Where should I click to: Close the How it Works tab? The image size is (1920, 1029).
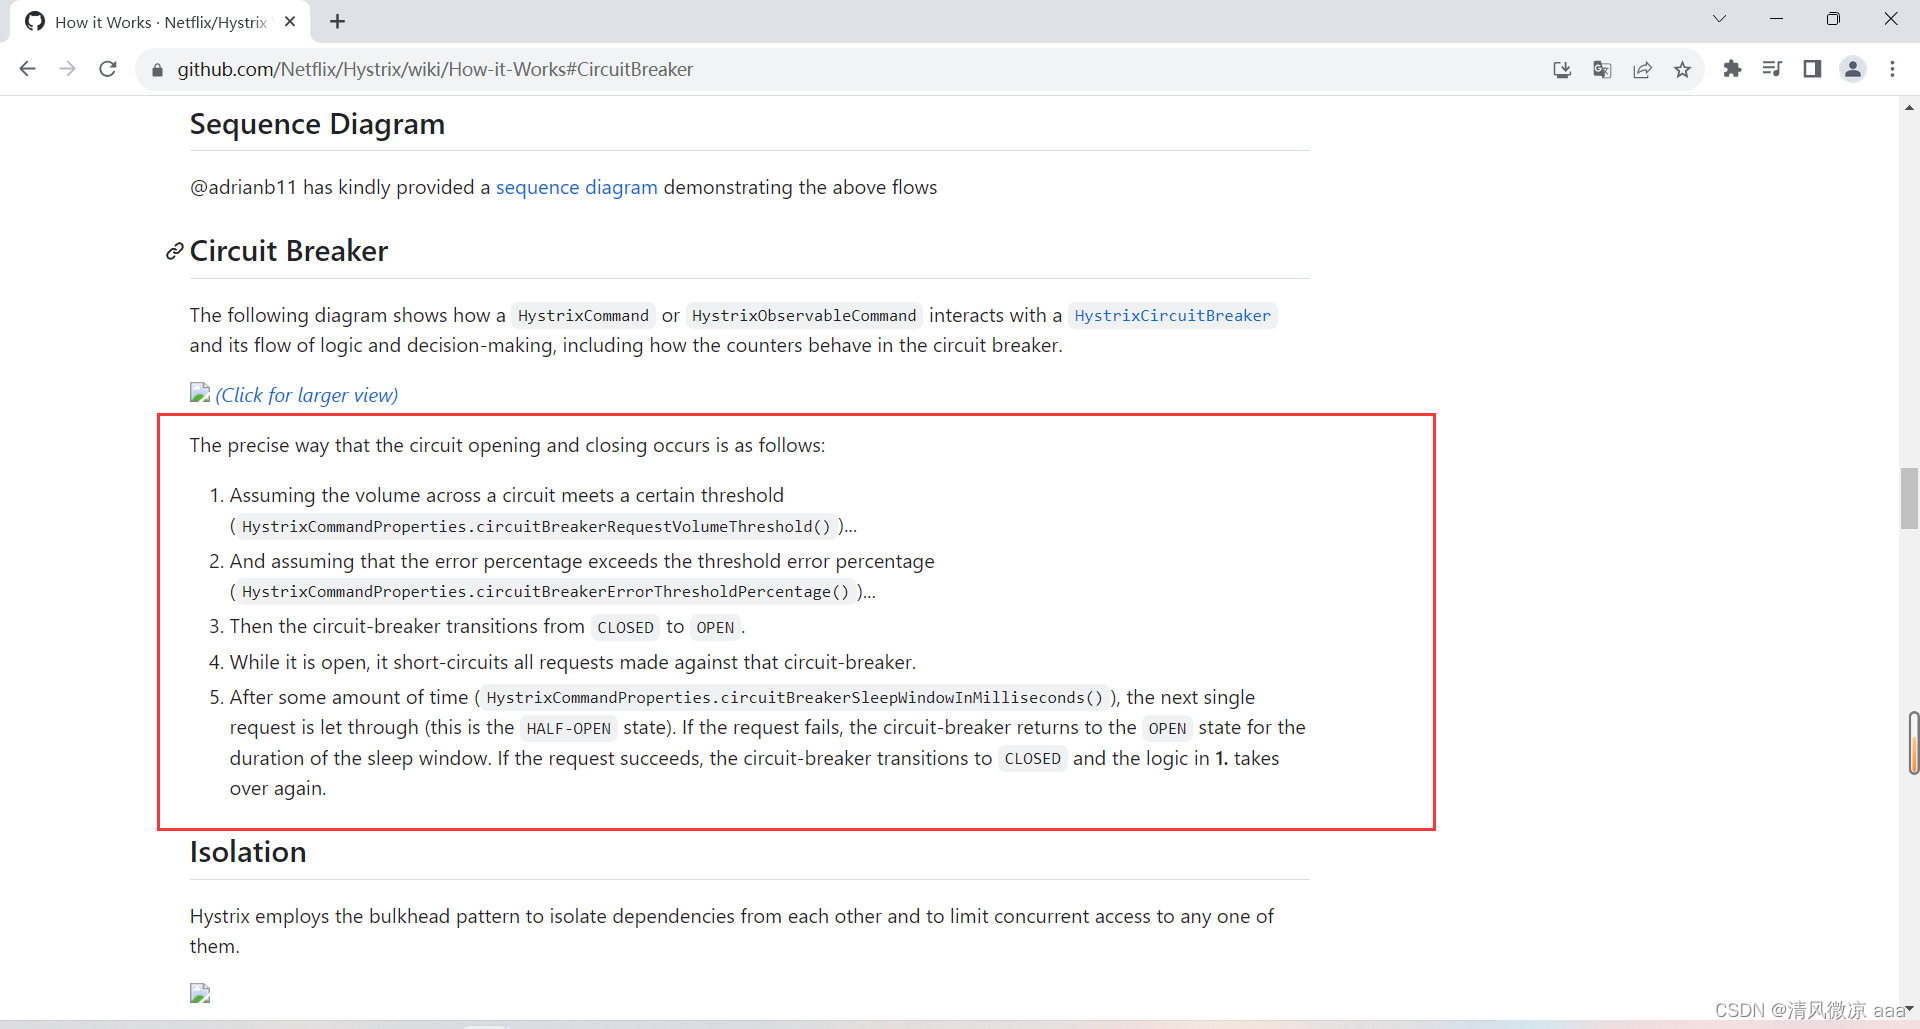click(x=290, y=21)
